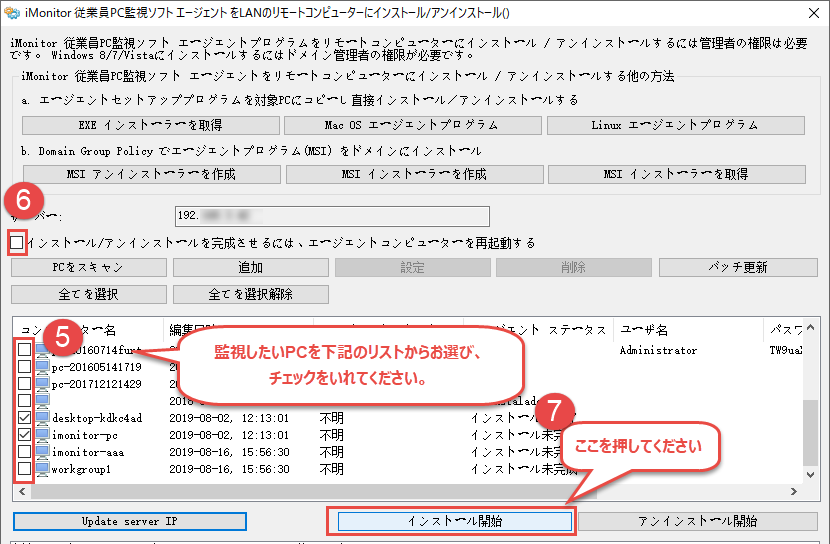Click the pc-201712121429 computer icon
Viewport: 830px width, 544px height.
tap(42, 384)
